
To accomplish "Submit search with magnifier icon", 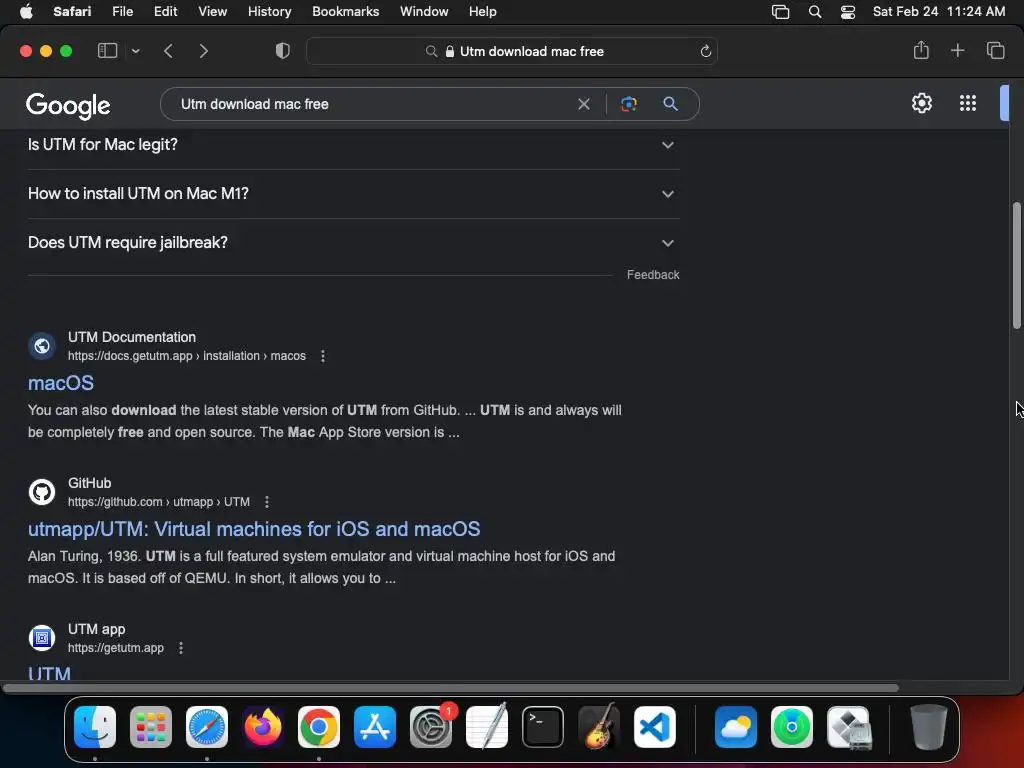I will coord(670,104).
